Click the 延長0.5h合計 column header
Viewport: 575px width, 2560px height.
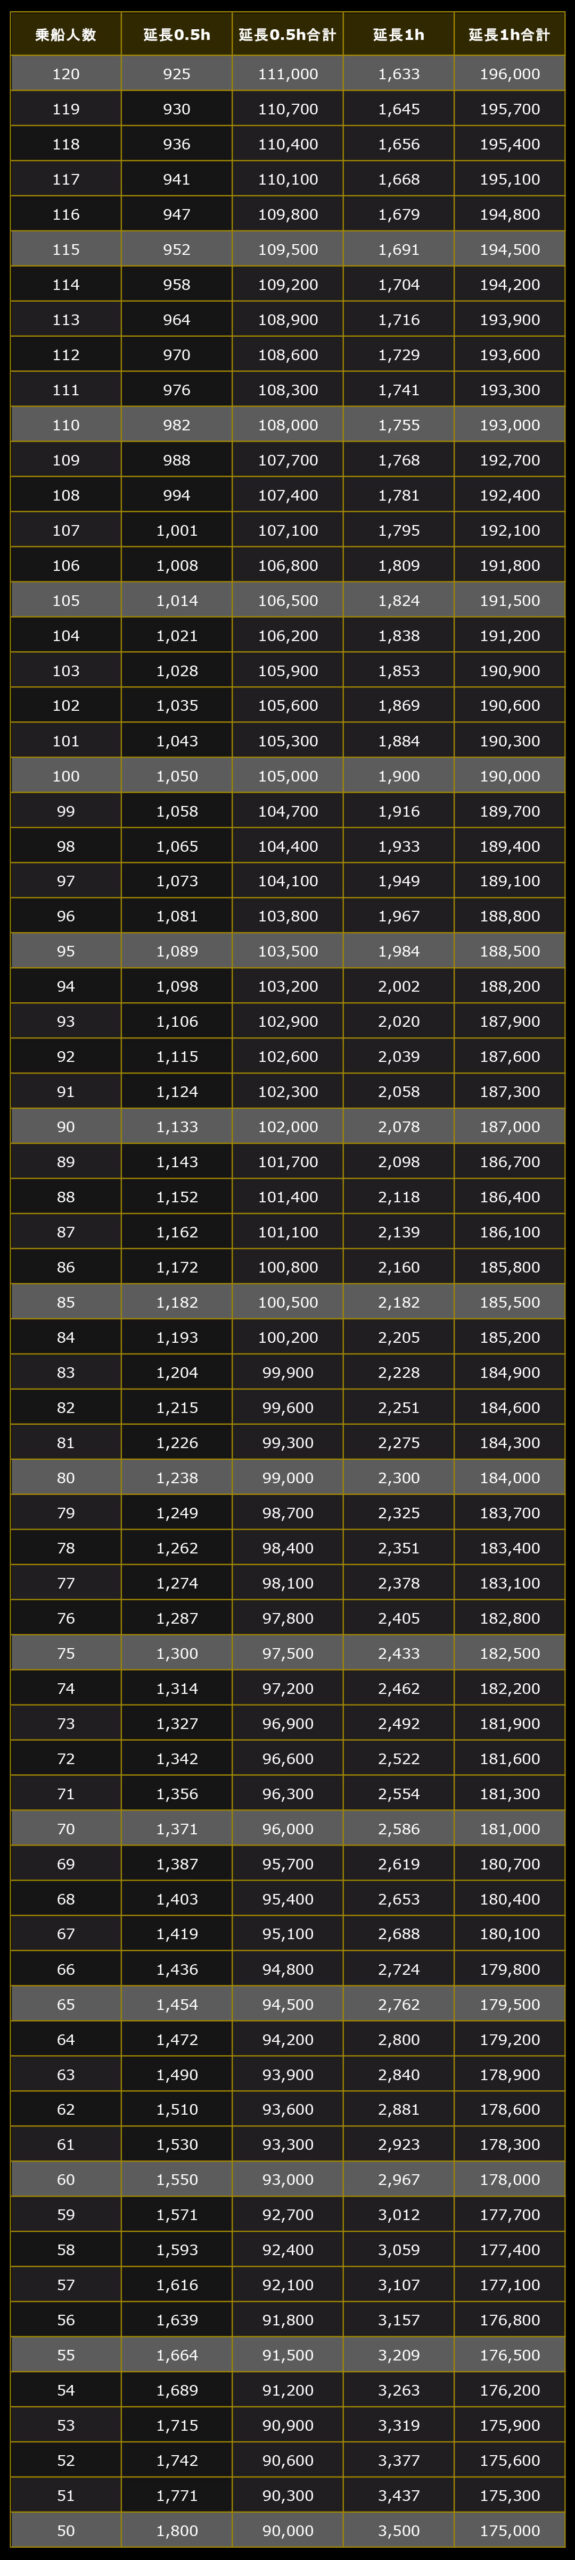(x=288, y=35)
